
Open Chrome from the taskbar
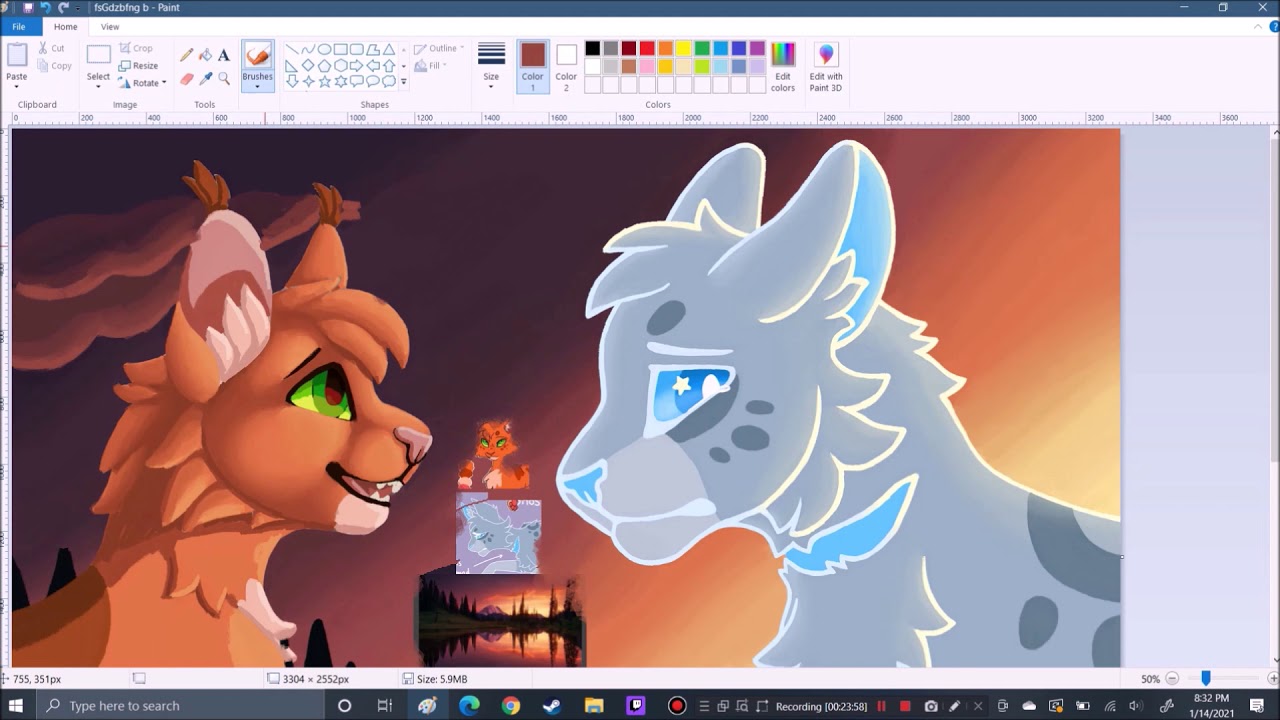(x=511, y=706)
